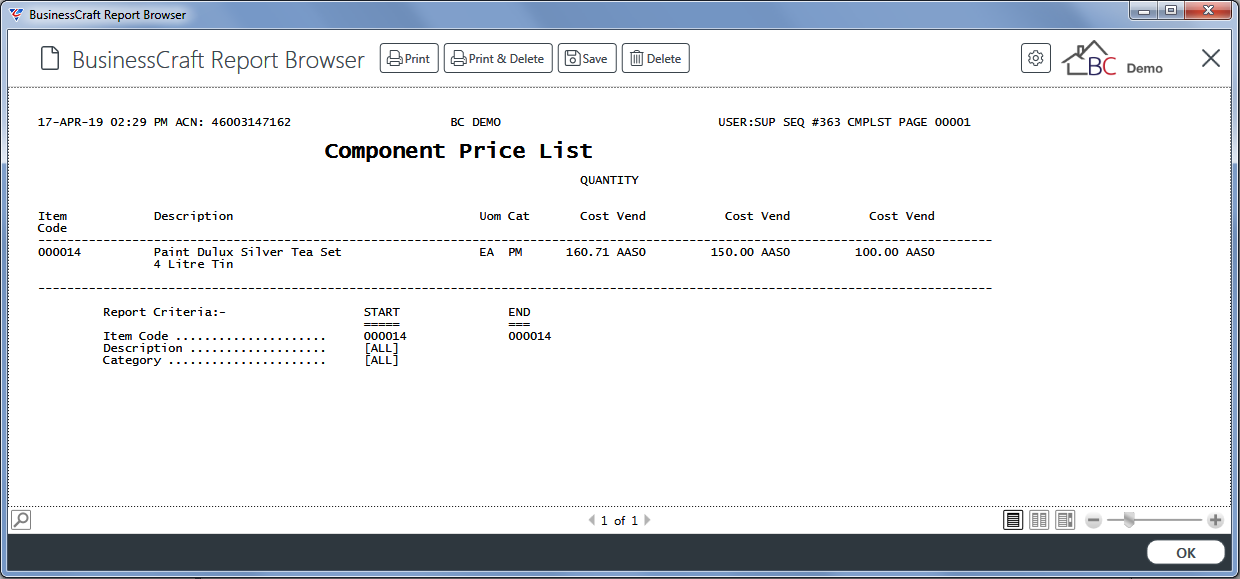Select the third page layout view icon
This screenshot has height=579, width=1240.
(1065, 520)
